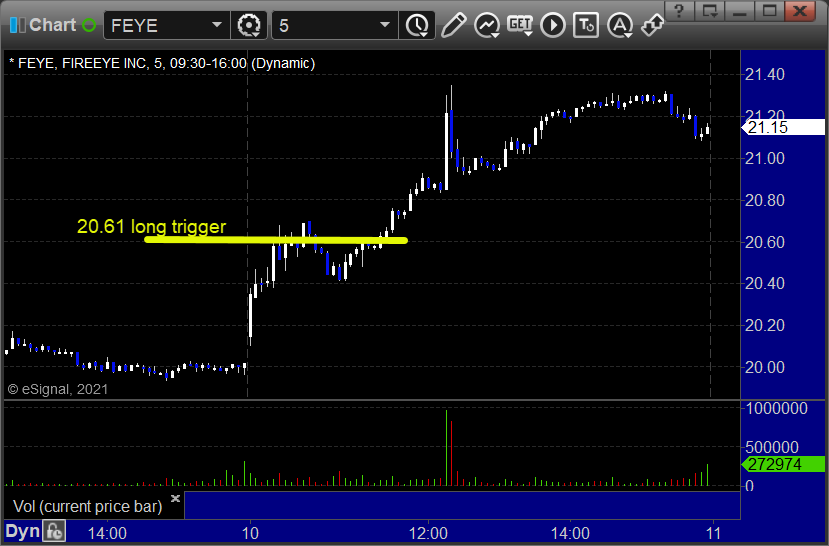829x546 pixels.
Task: Close the volume study pane
Action: coord(176,498)
